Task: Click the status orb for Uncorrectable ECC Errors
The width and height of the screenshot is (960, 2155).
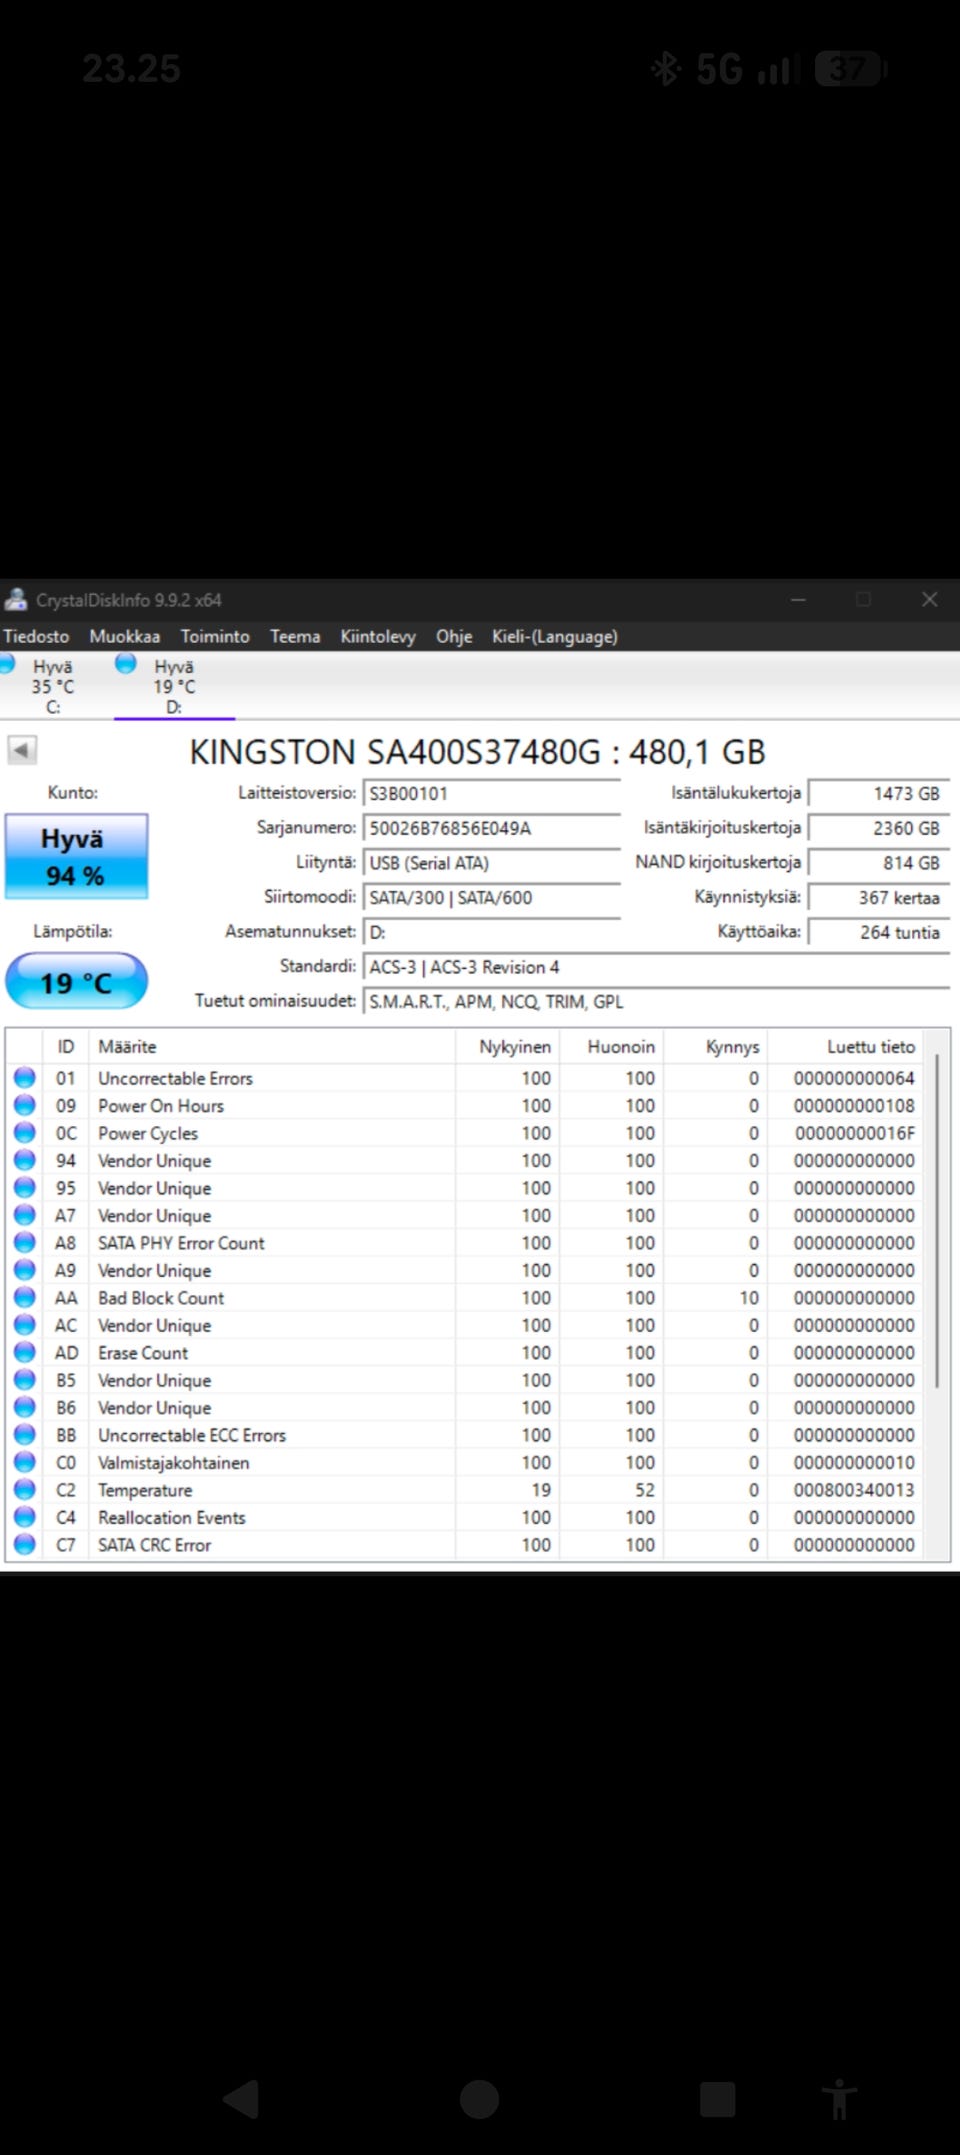Action: tap(25, 1435)
